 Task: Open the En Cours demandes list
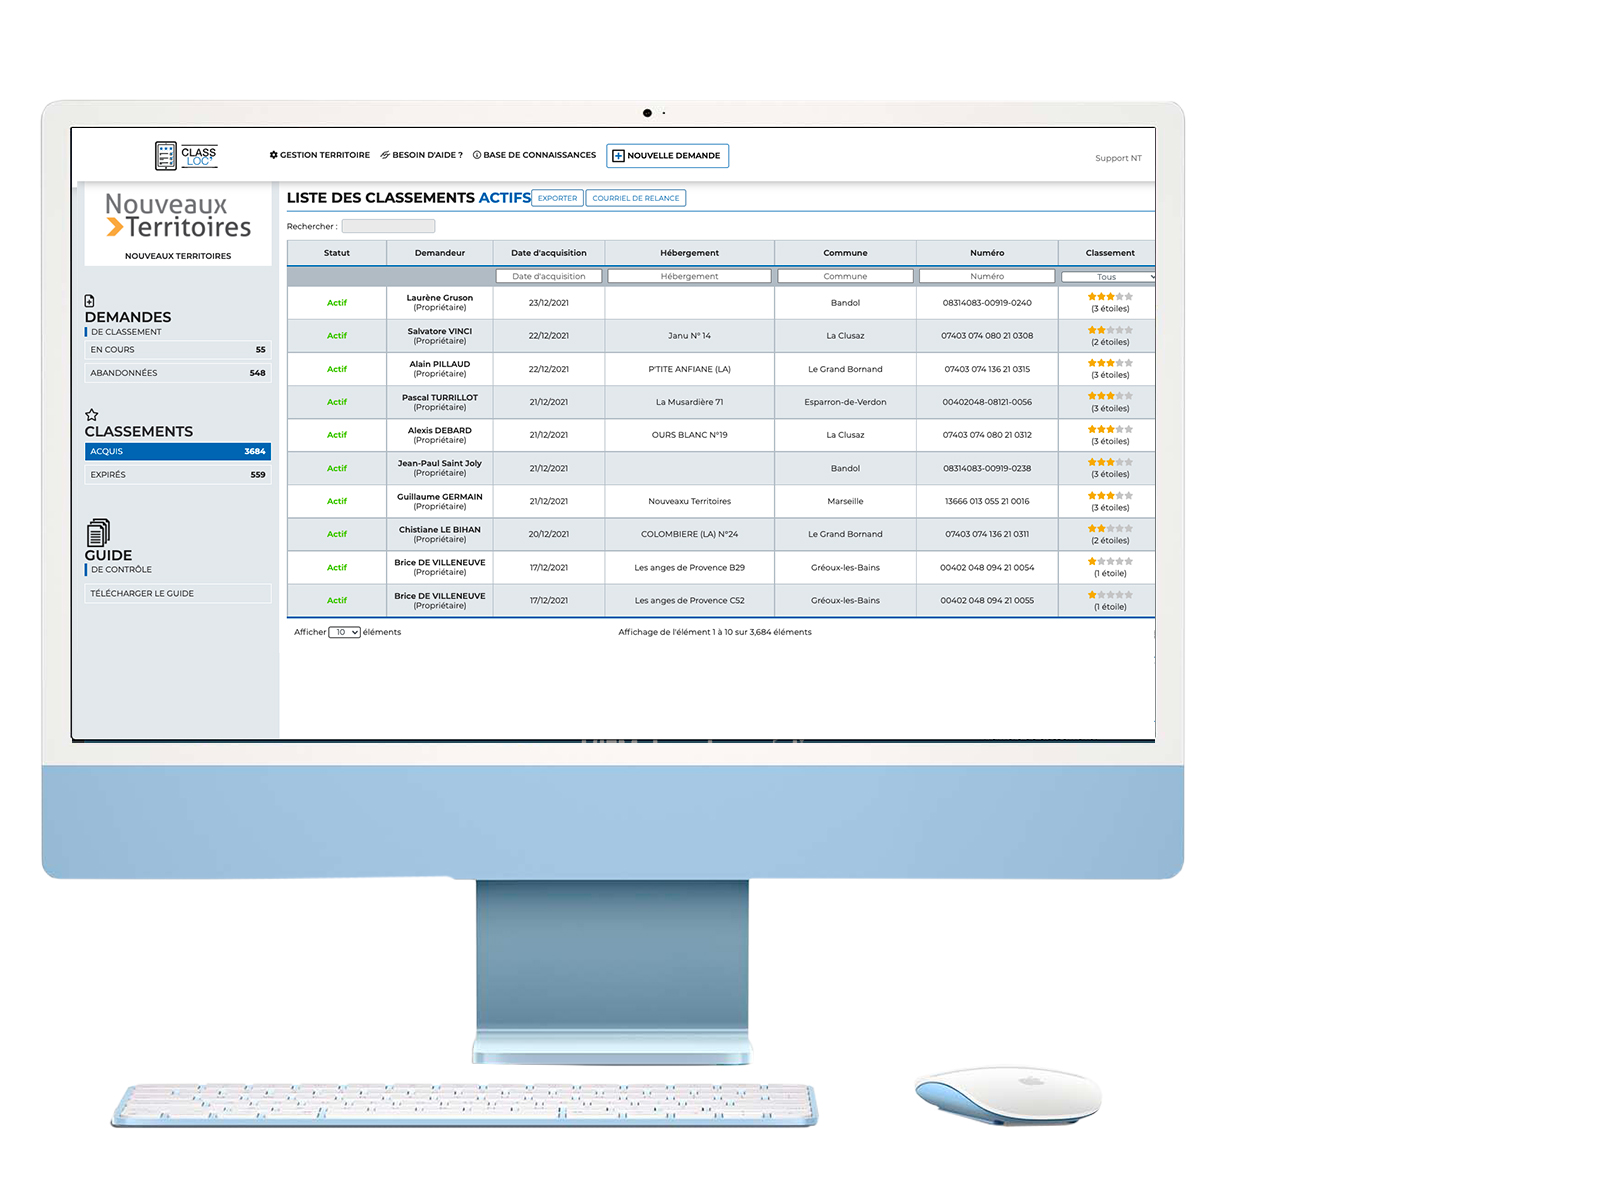click(x=177, y=350)
